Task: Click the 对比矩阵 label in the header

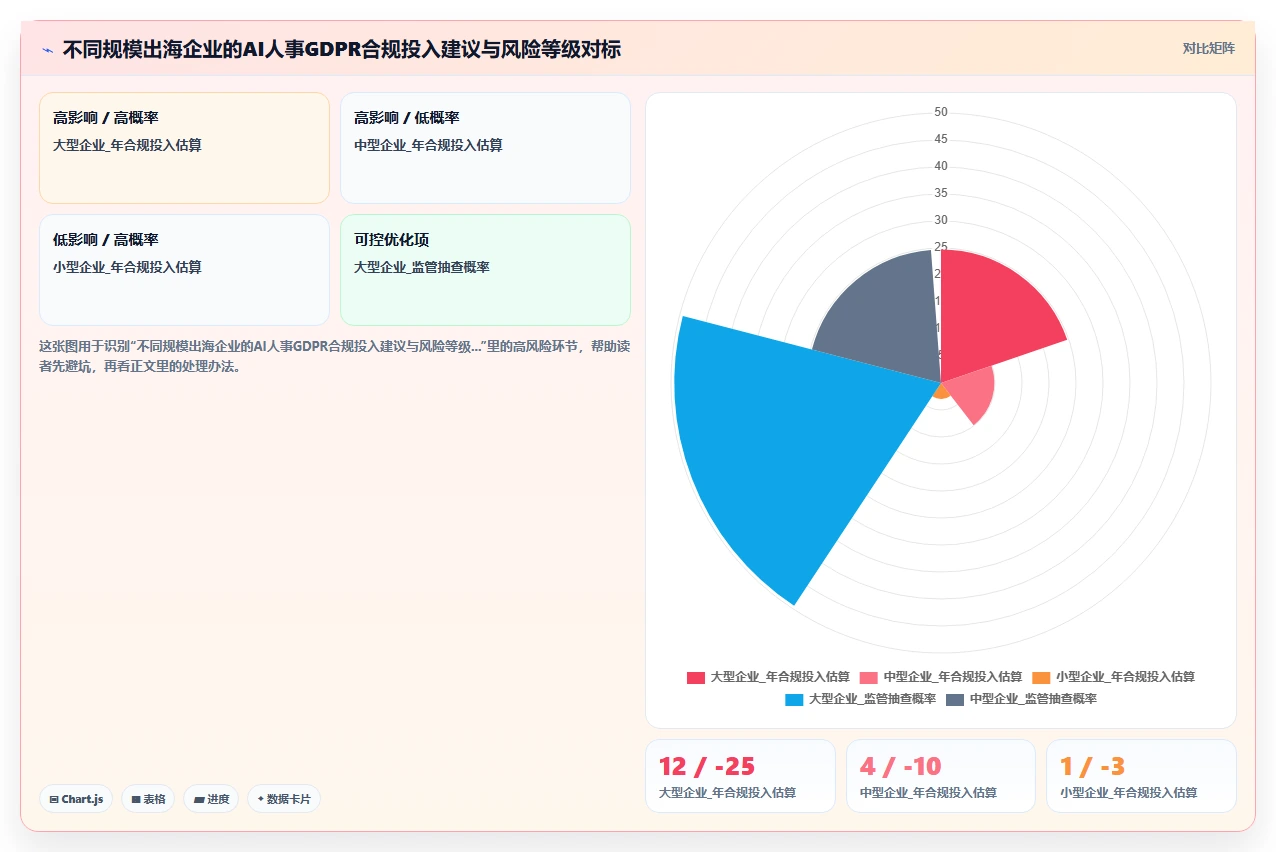Action: (1208, 48)
